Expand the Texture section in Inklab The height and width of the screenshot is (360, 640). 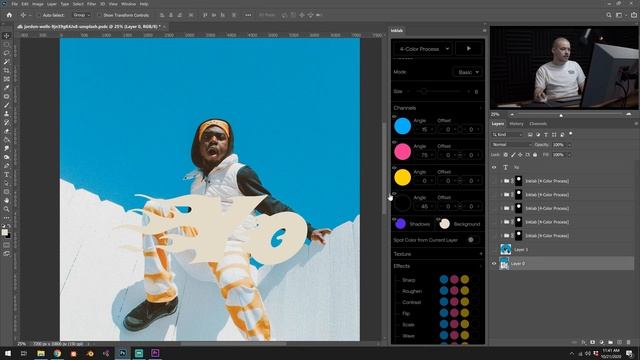coord(481,254)
